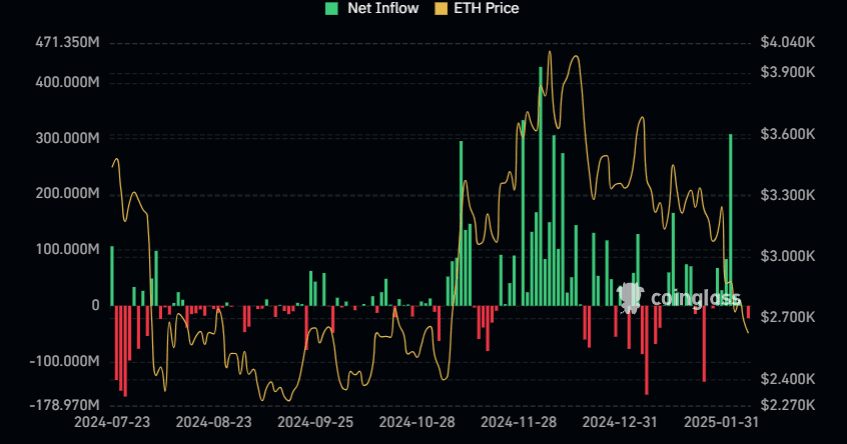Click the tall green inflow bar near 2025-01-31

[731, 220]
